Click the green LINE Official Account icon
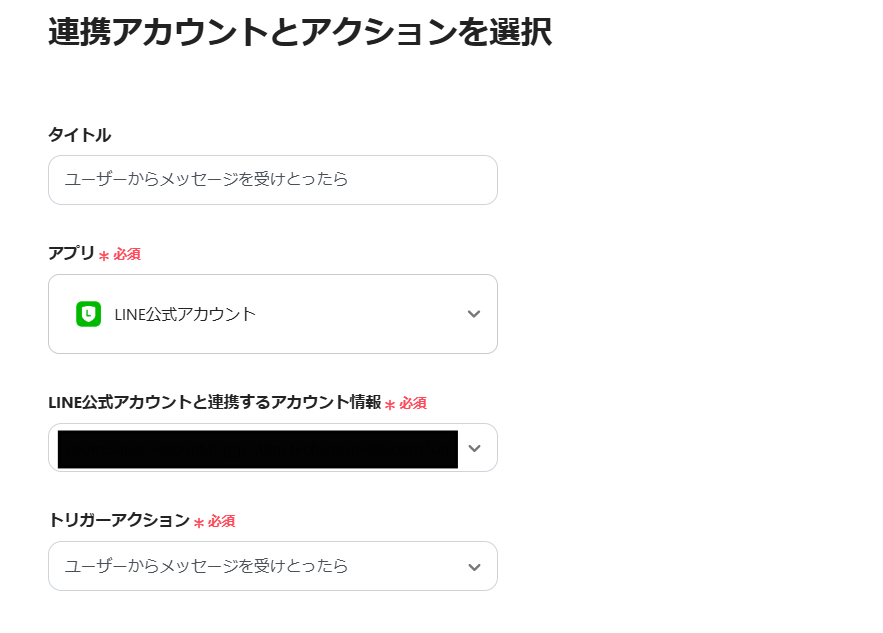This screenshot has width=883, height=633. coord(89,314)
